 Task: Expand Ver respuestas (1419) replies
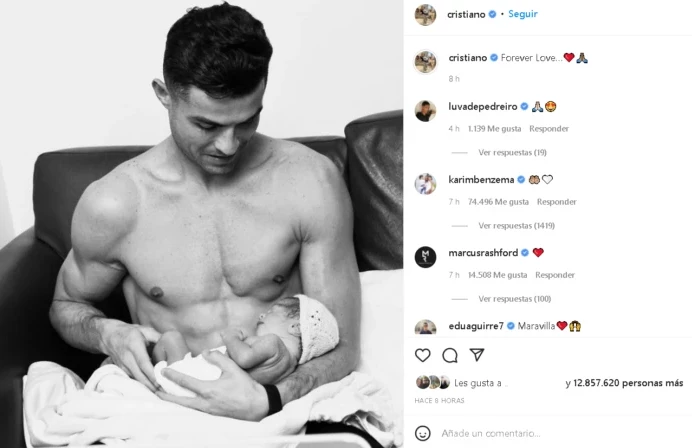(x=516, y=226)
